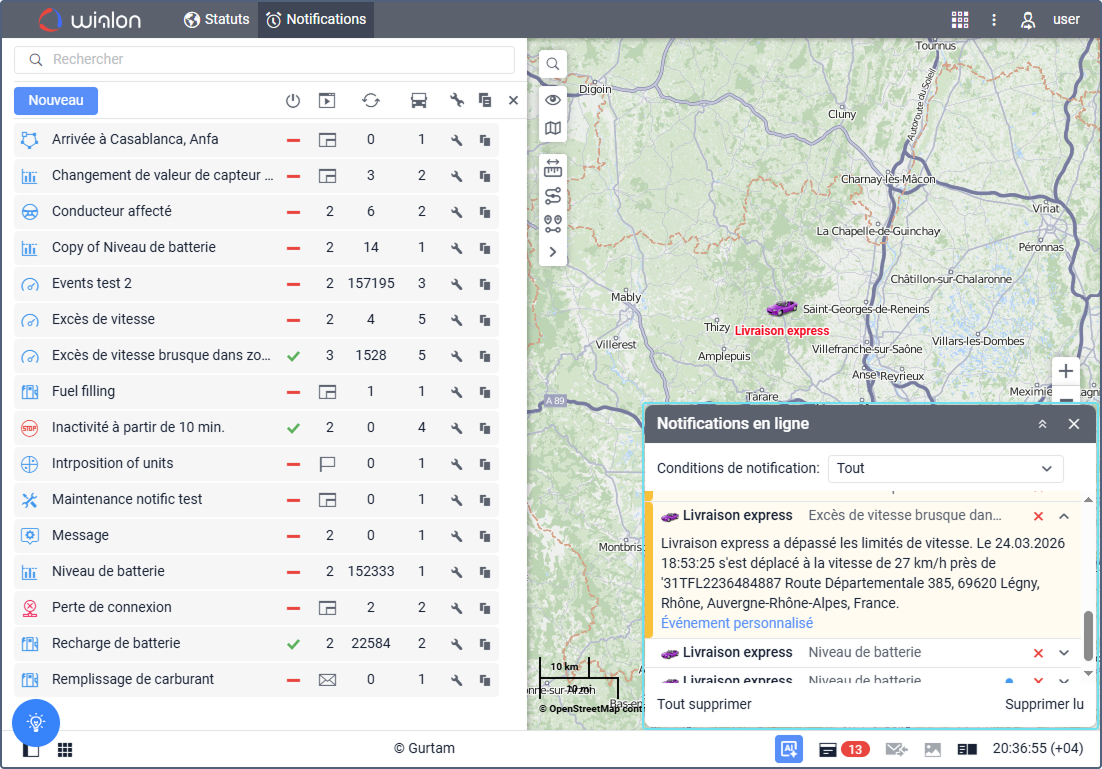Click Tout supprimer link
This screenshot has width=1102, height=769.
point(704,704)
